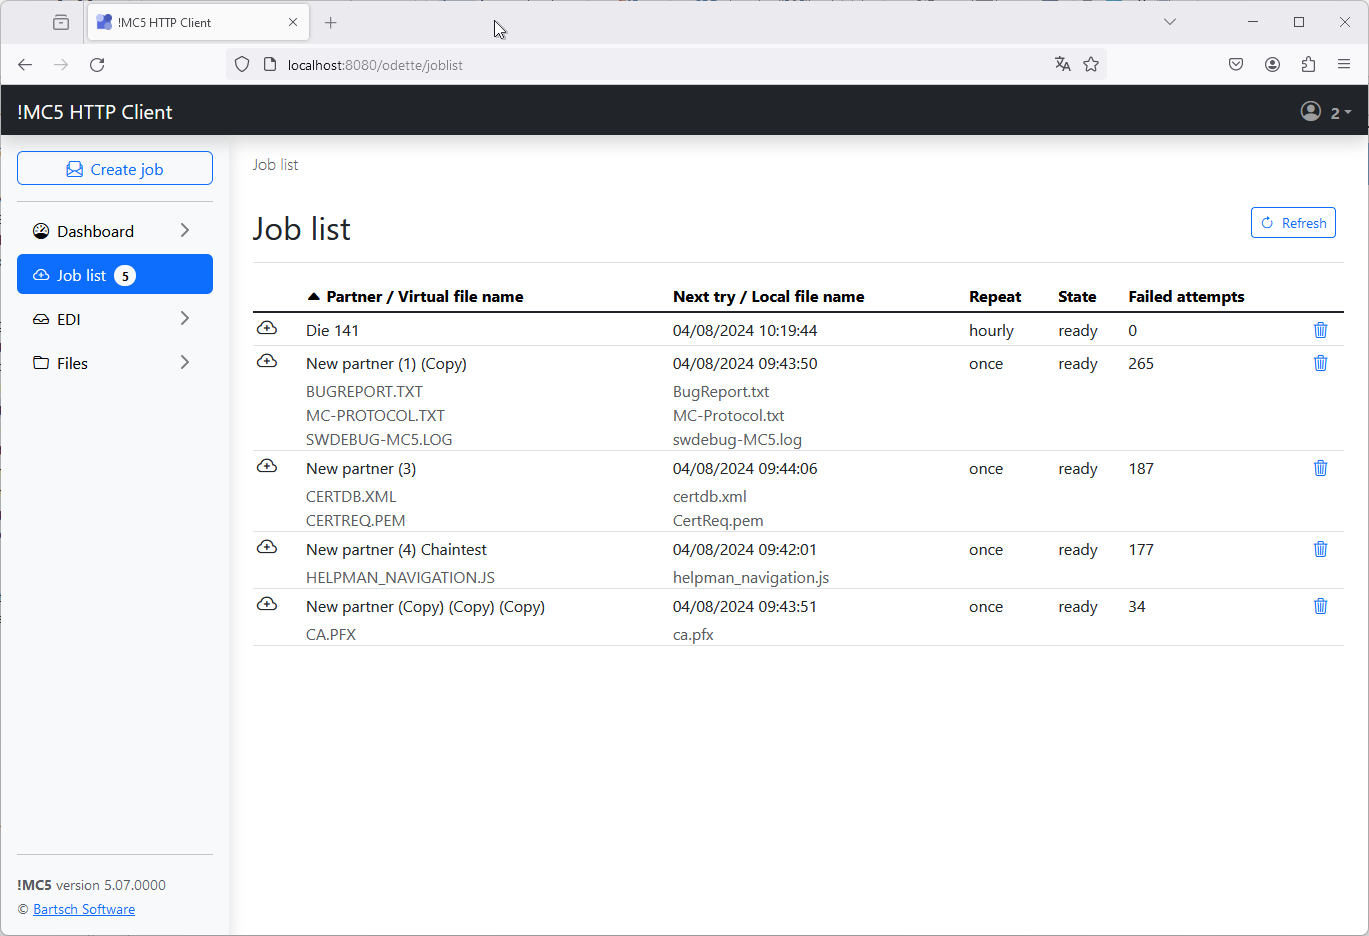Select CA.PFX virtual file name

pos(331,634)
